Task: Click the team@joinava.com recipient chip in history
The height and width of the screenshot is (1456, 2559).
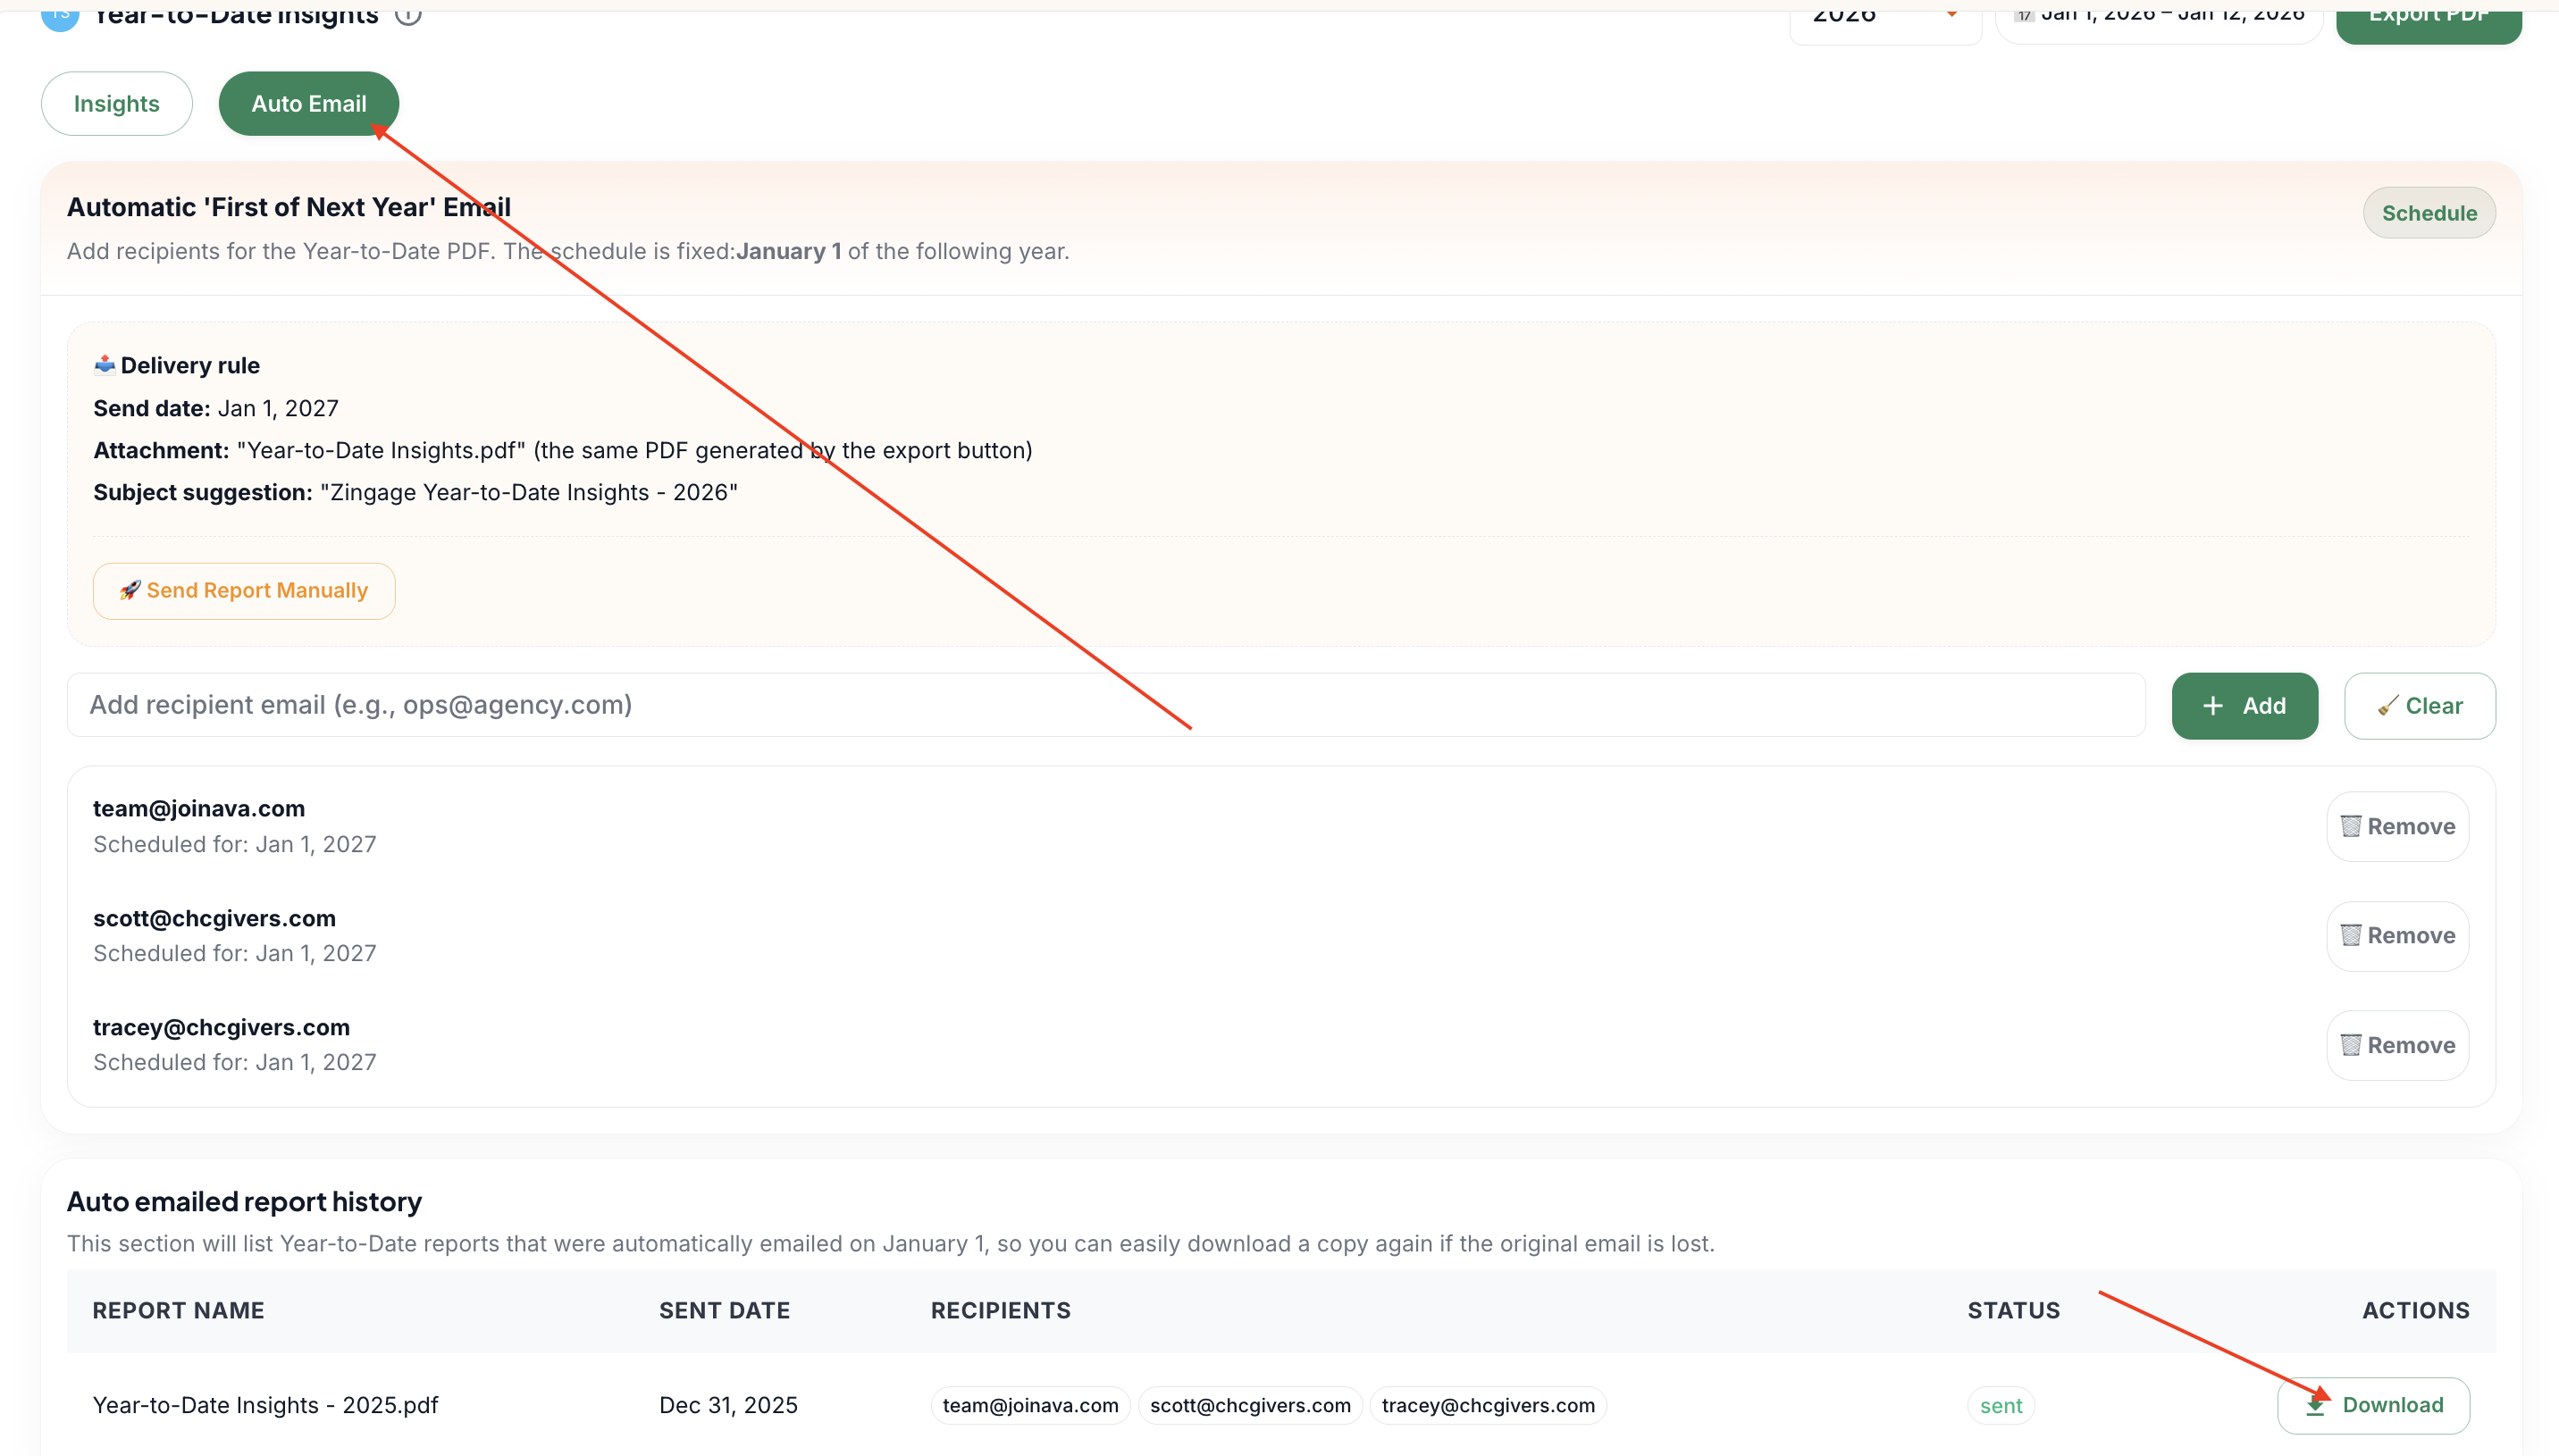Action: tap(1030, 1406)
